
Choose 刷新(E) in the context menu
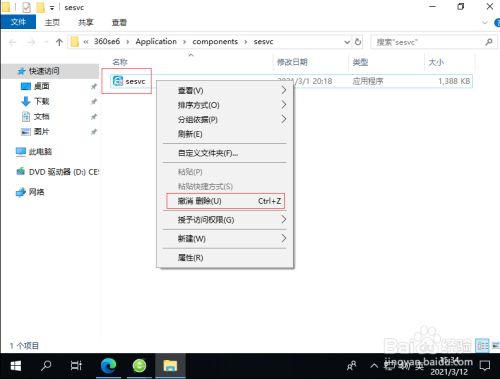[225, 134]
